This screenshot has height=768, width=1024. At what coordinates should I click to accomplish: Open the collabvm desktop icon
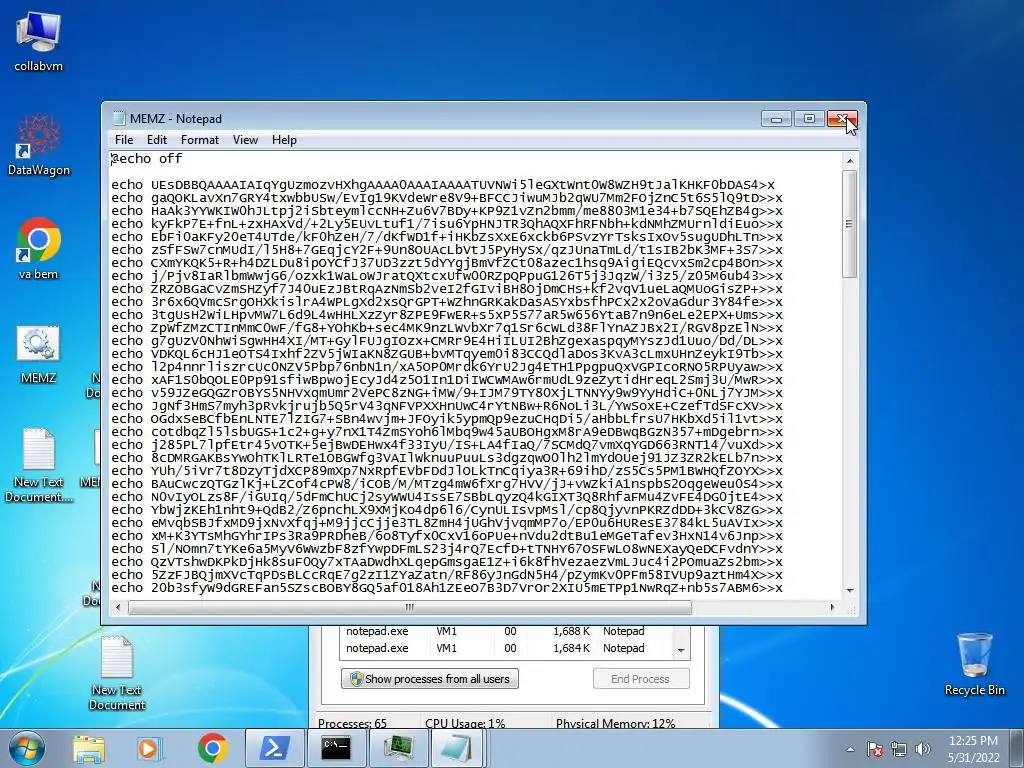[38, 40]
